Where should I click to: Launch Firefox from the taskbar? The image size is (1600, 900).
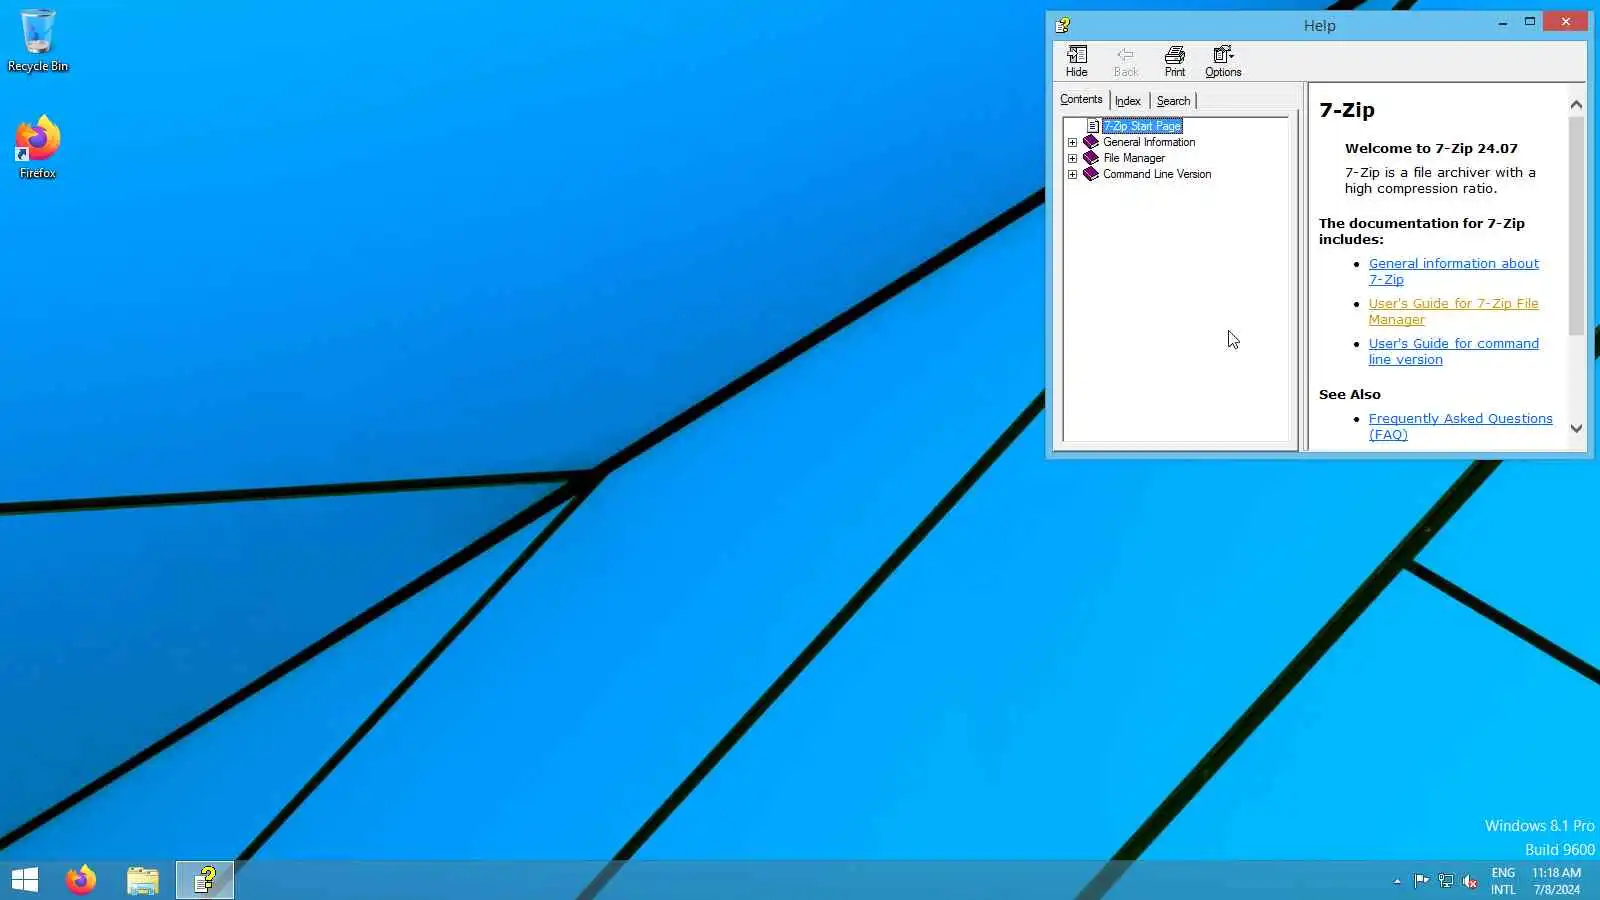(81, 880)
